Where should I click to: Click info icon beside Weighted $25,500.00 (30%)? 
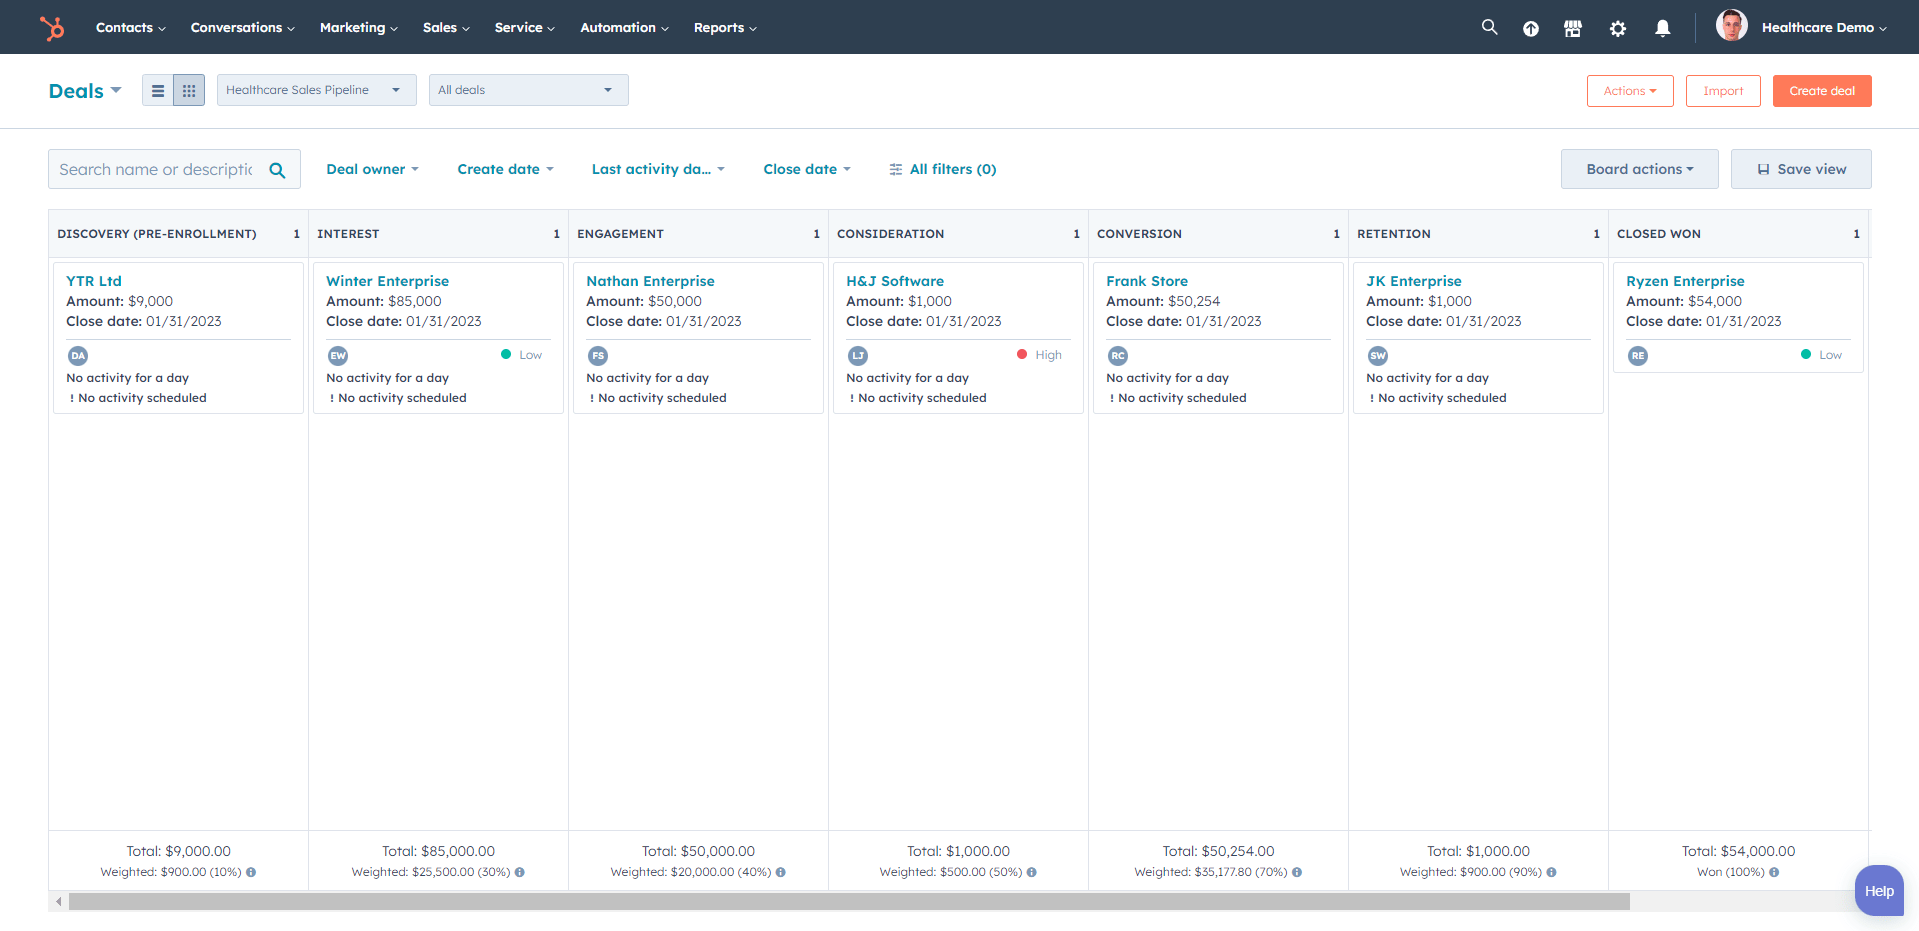520,872
